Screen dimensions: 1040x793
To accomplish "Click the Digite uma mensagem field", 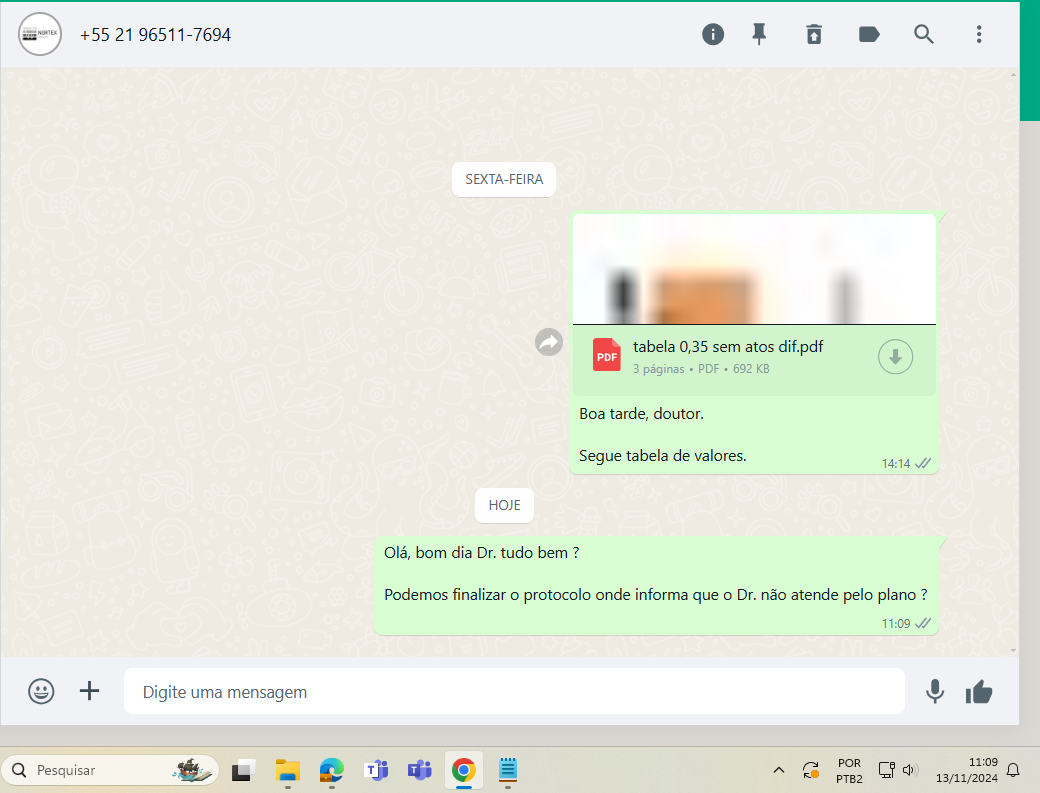I will click(x=513, y=692).
